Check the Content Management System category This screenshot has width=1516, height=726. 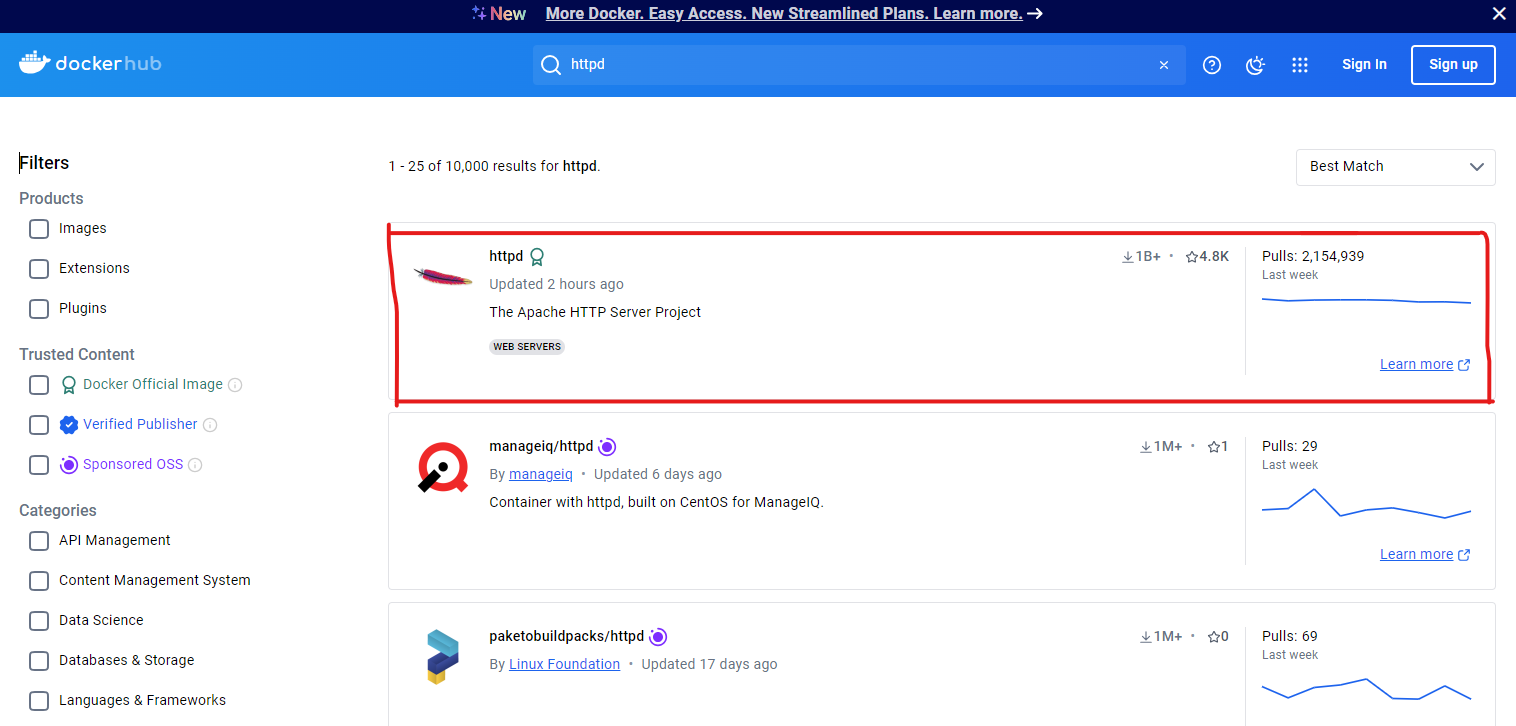point(39,581)
